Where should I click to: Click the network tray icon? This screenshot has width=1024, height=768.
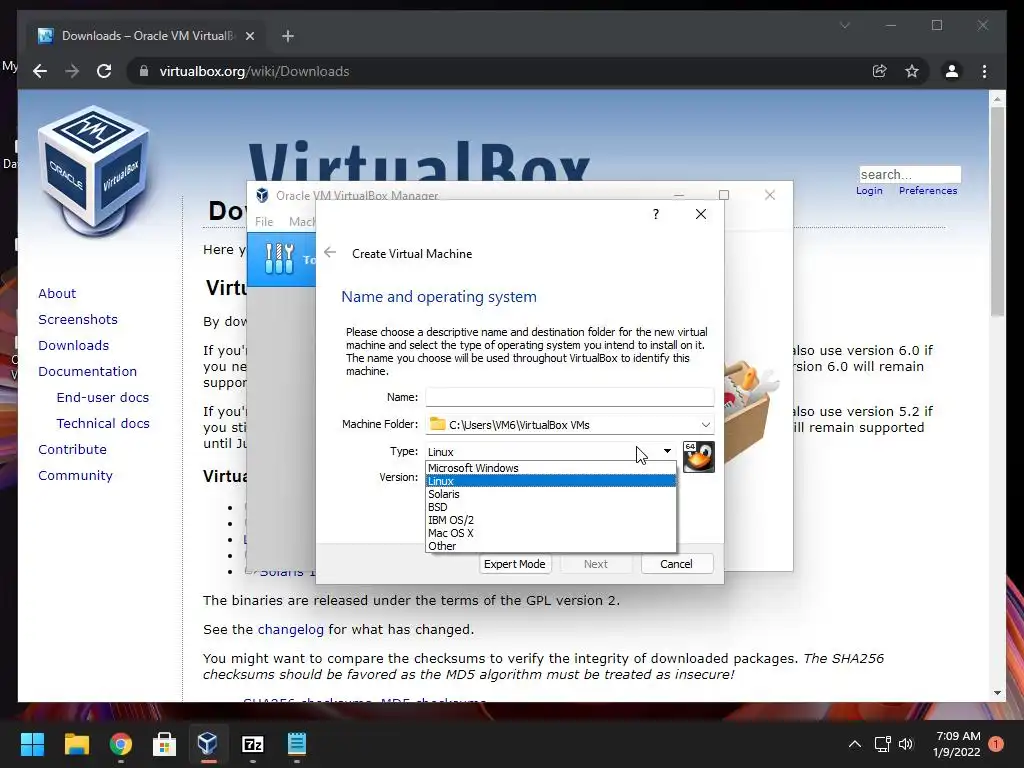[x=882, y=744]
